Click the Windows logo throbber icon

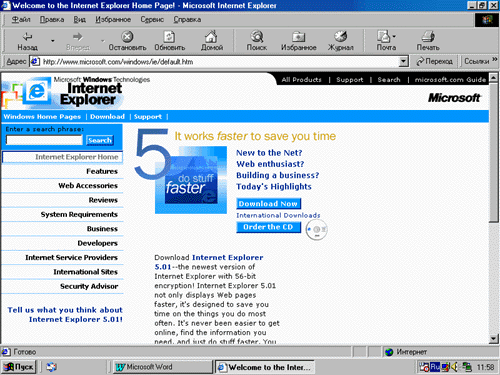click(x=486, y=20)
